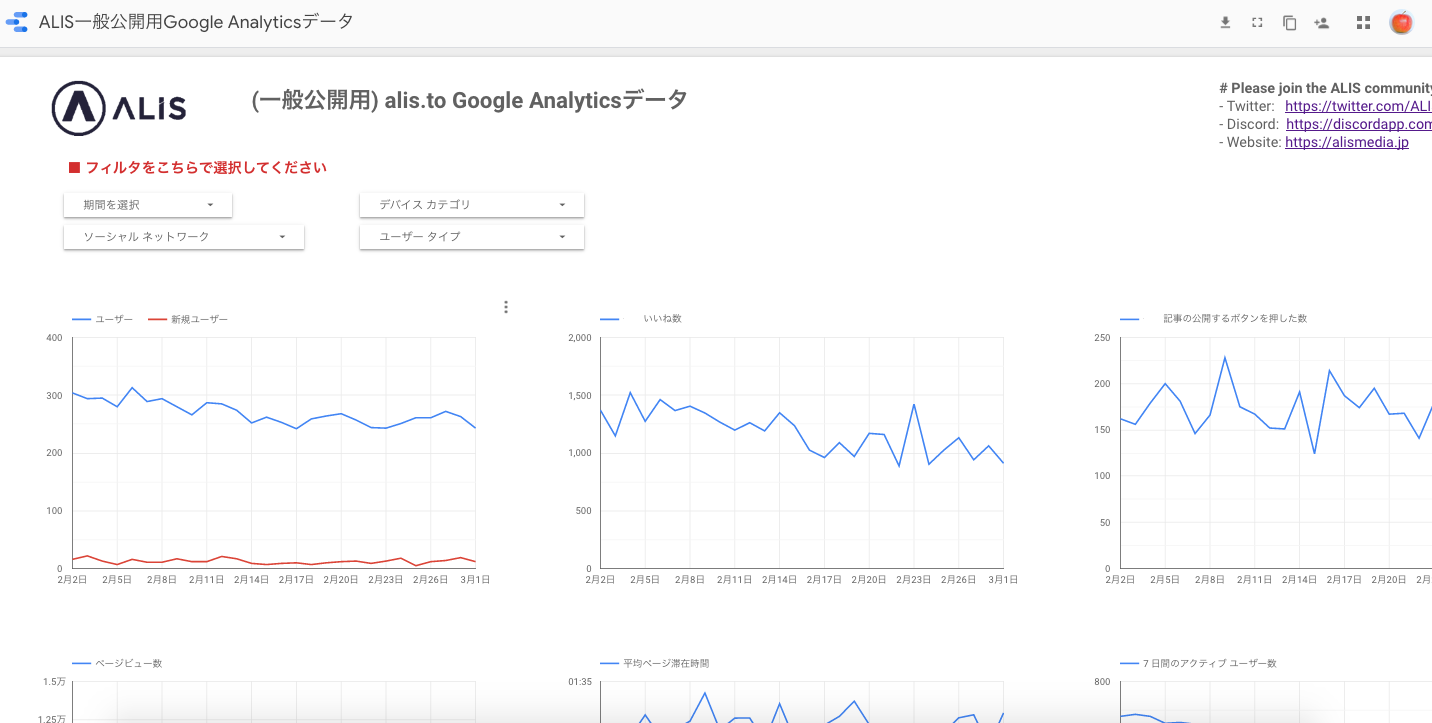Screen dimensions: 1432x723
Task: Open the ALIS Twitter link
Action: (x=1358, y=106)
